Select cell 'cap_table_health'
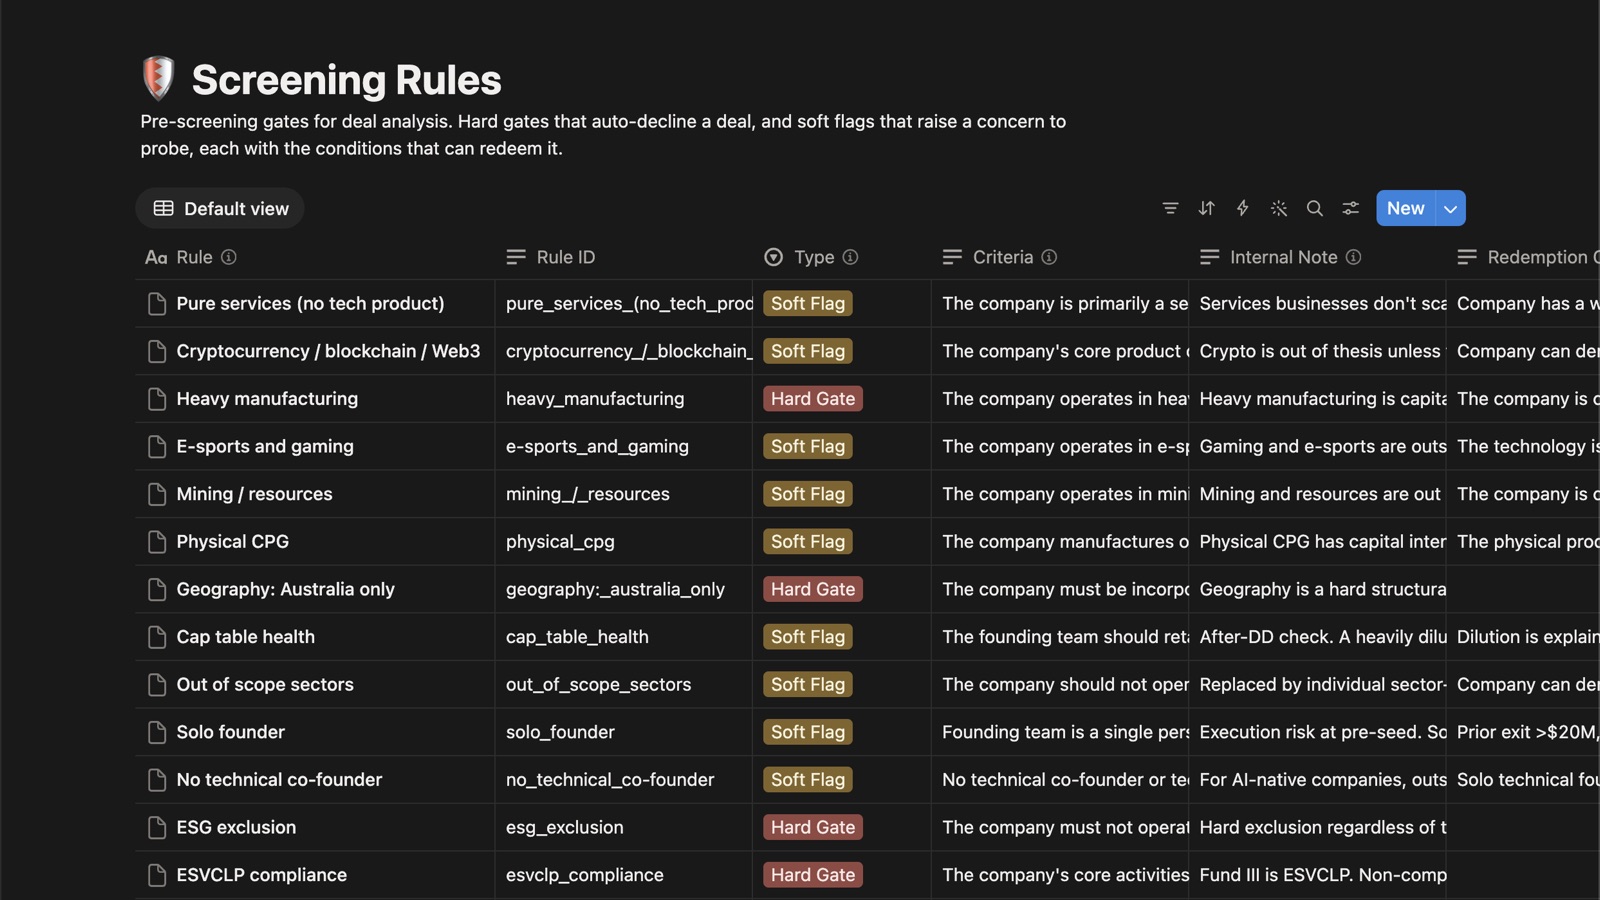Viewport: 1600px width, 900px height. [623, 637]
